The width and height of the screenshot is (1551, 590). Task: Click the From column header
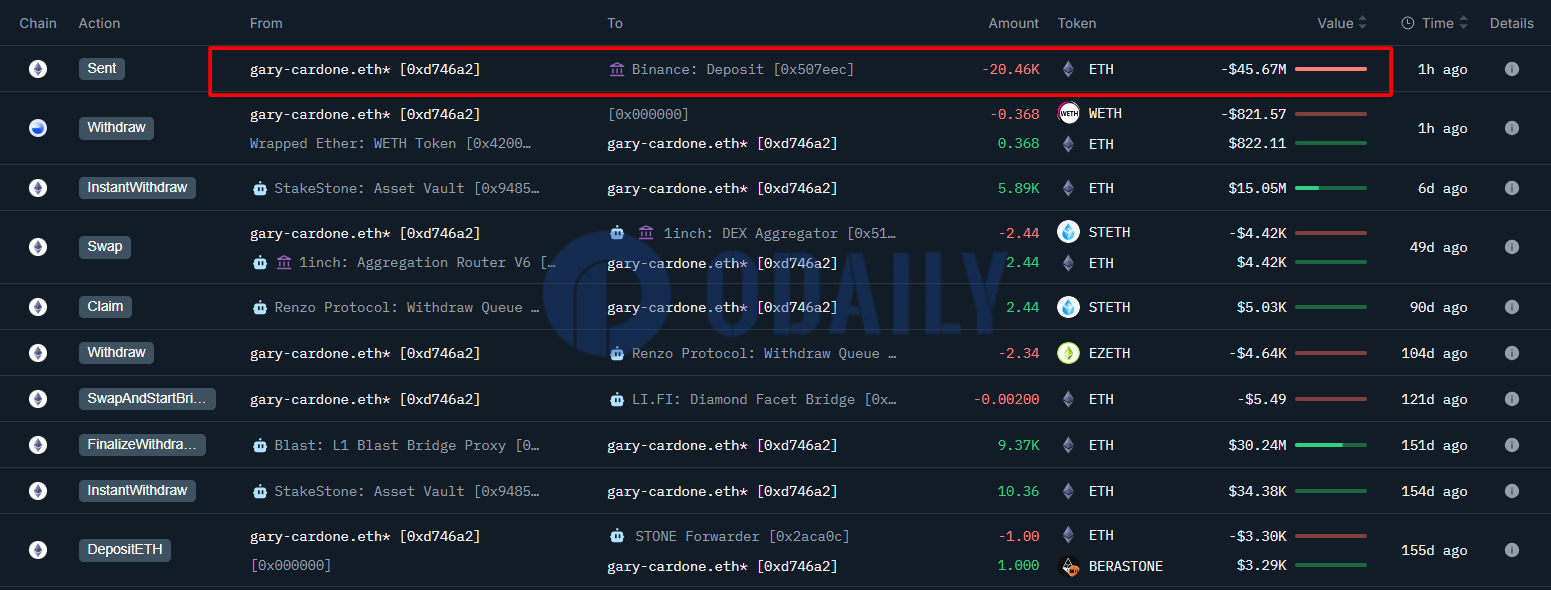point(266,23)
